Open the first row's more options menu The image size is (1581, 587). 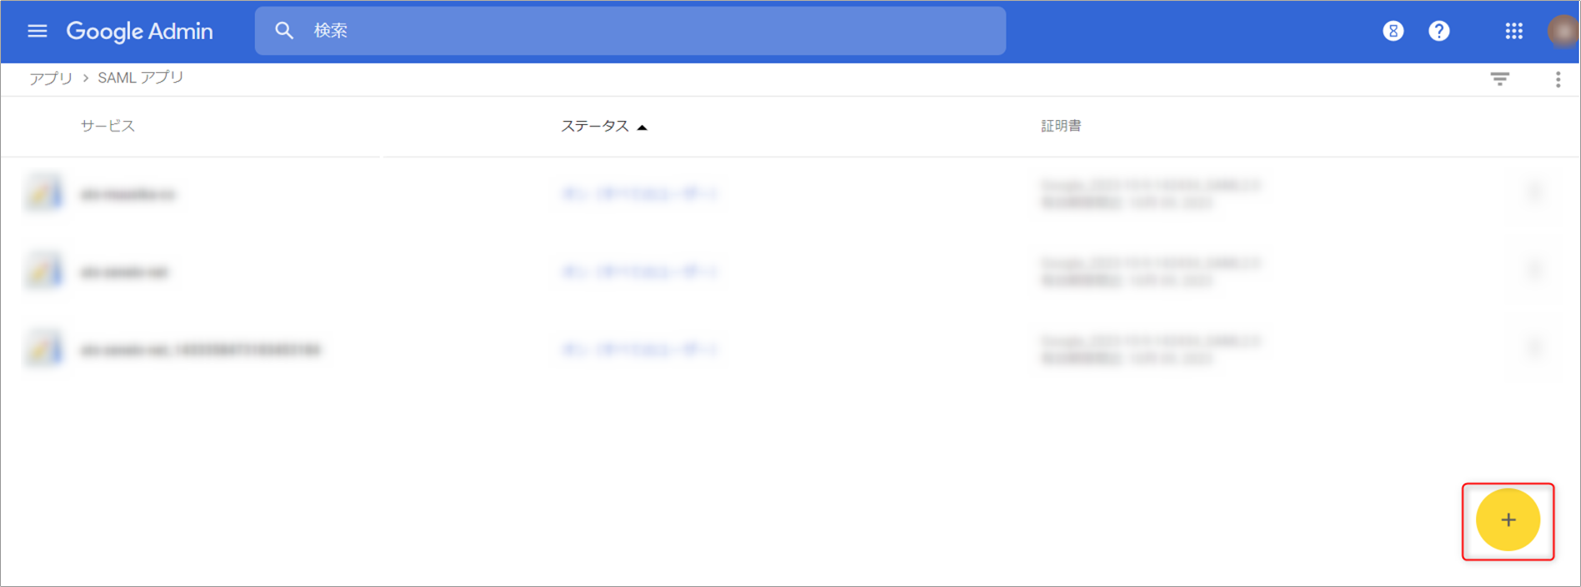click(x=1535, y=193)
